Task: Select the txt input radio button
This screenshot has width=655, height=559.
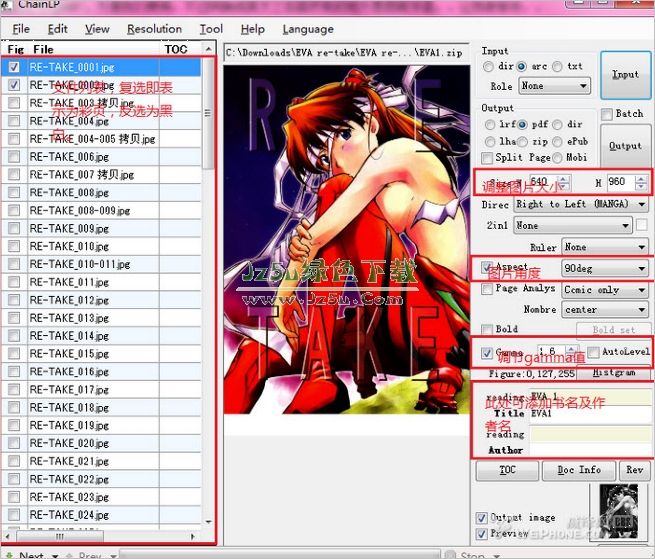Action: click(557, 66)
